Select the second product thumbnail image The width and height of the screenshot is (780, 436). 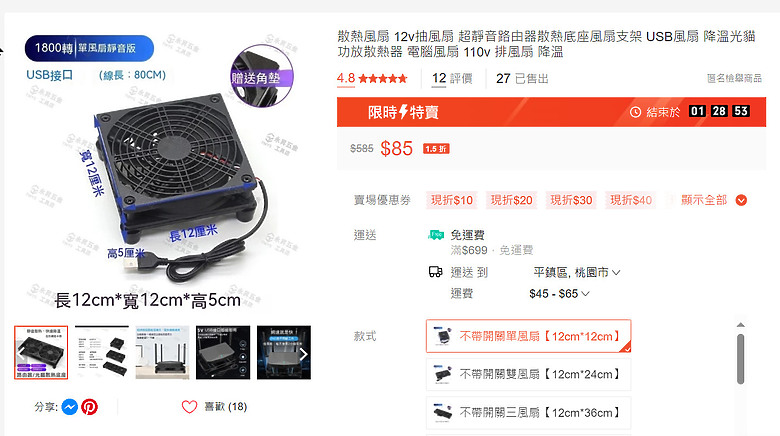click(x=102, y=353)
